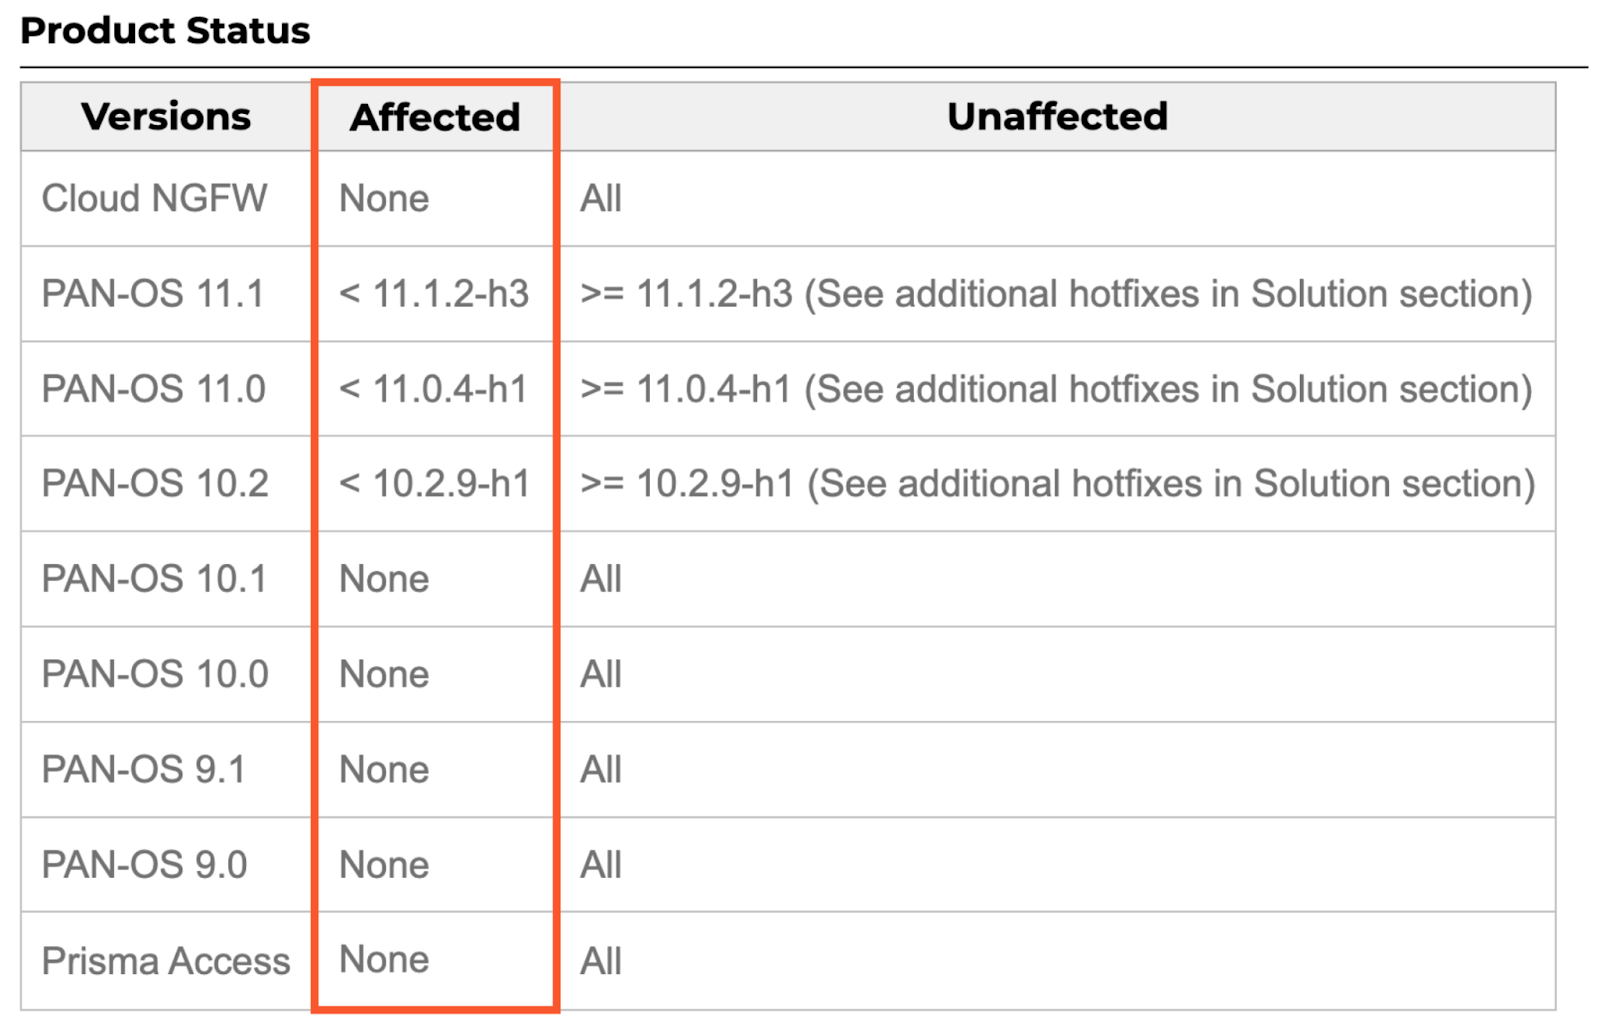Select the Versions column header
The height and width of the screenshot is (1024, 1600).
pyautogui.click(x=166, y=117)
